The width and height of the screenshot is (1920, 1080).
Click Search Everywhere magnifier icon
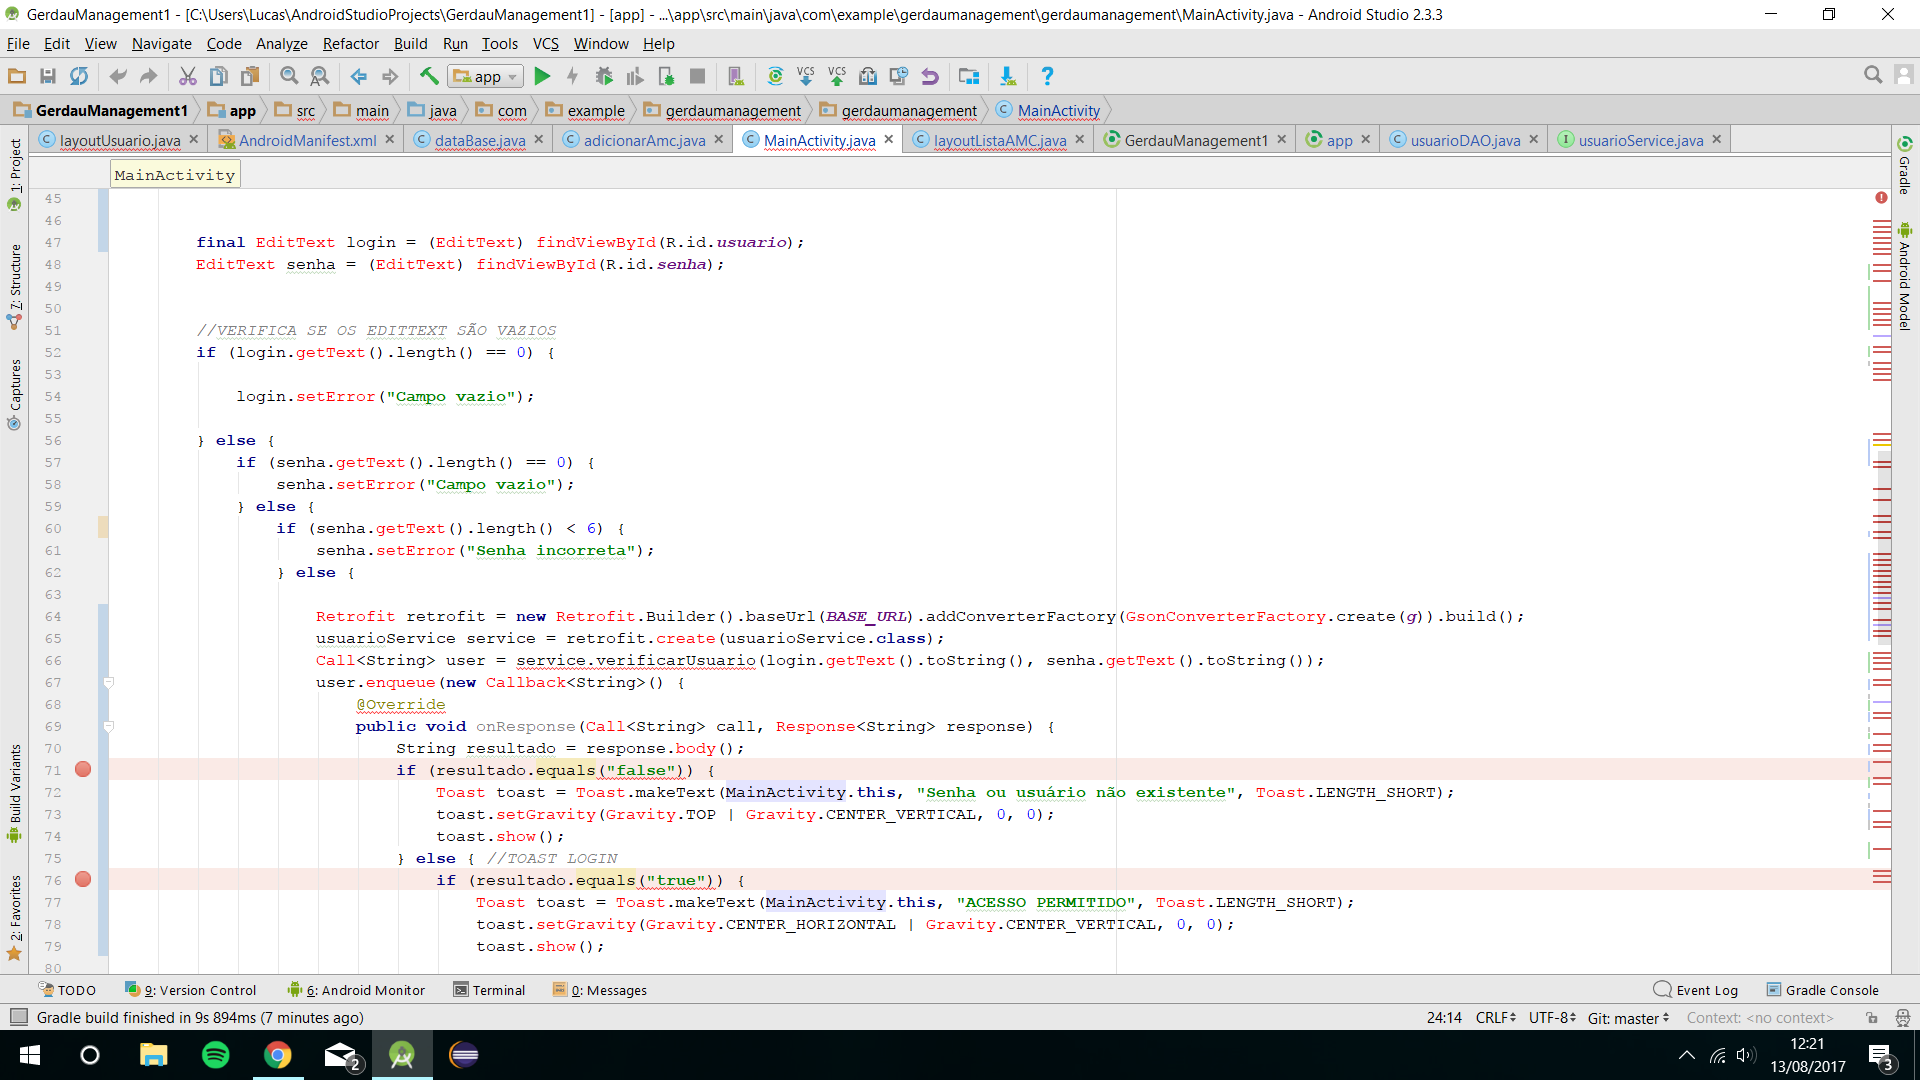(x=1873, y=75)
